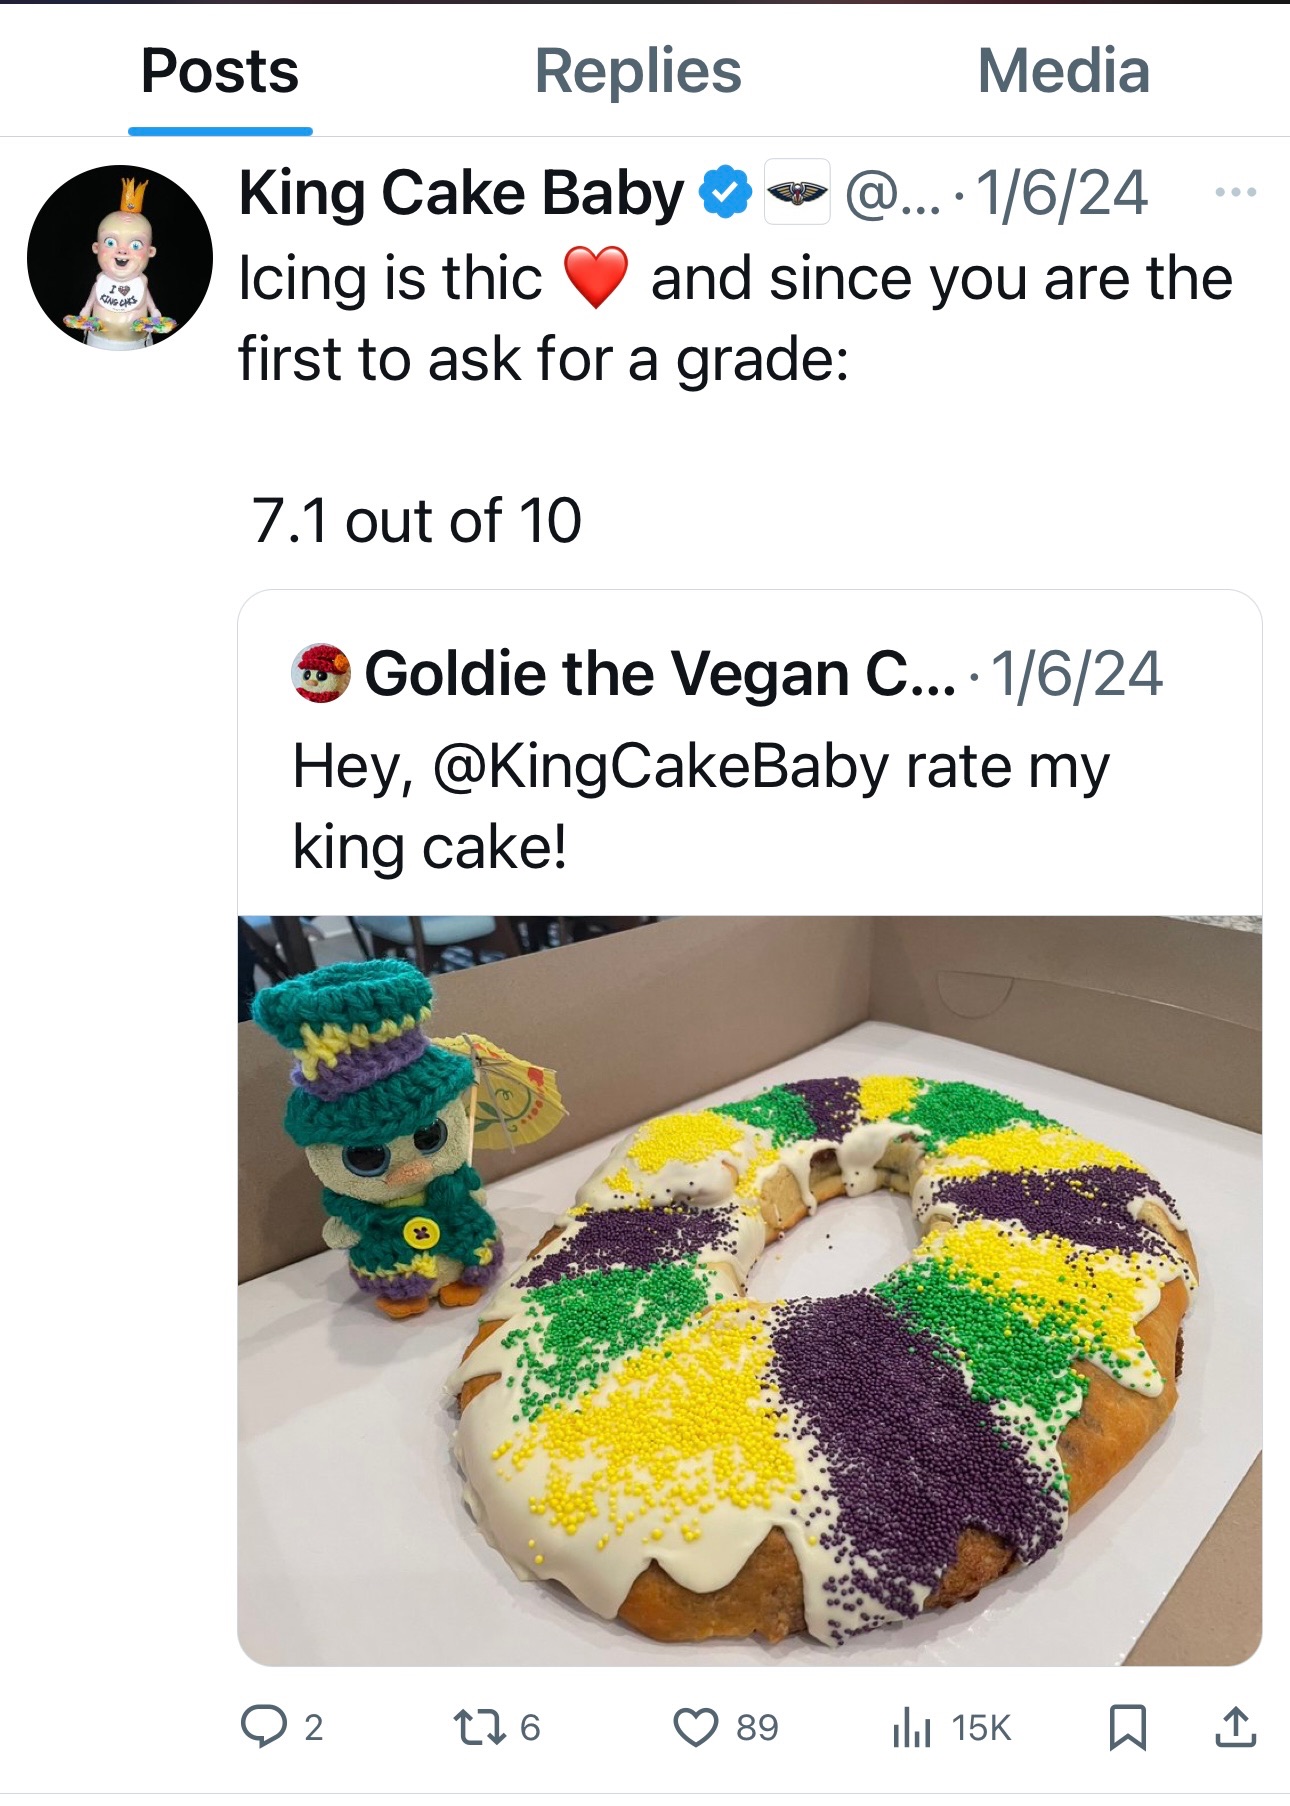Tap the blue verified checkmark badge
Screen dimensions: 1290x1806
725,192
